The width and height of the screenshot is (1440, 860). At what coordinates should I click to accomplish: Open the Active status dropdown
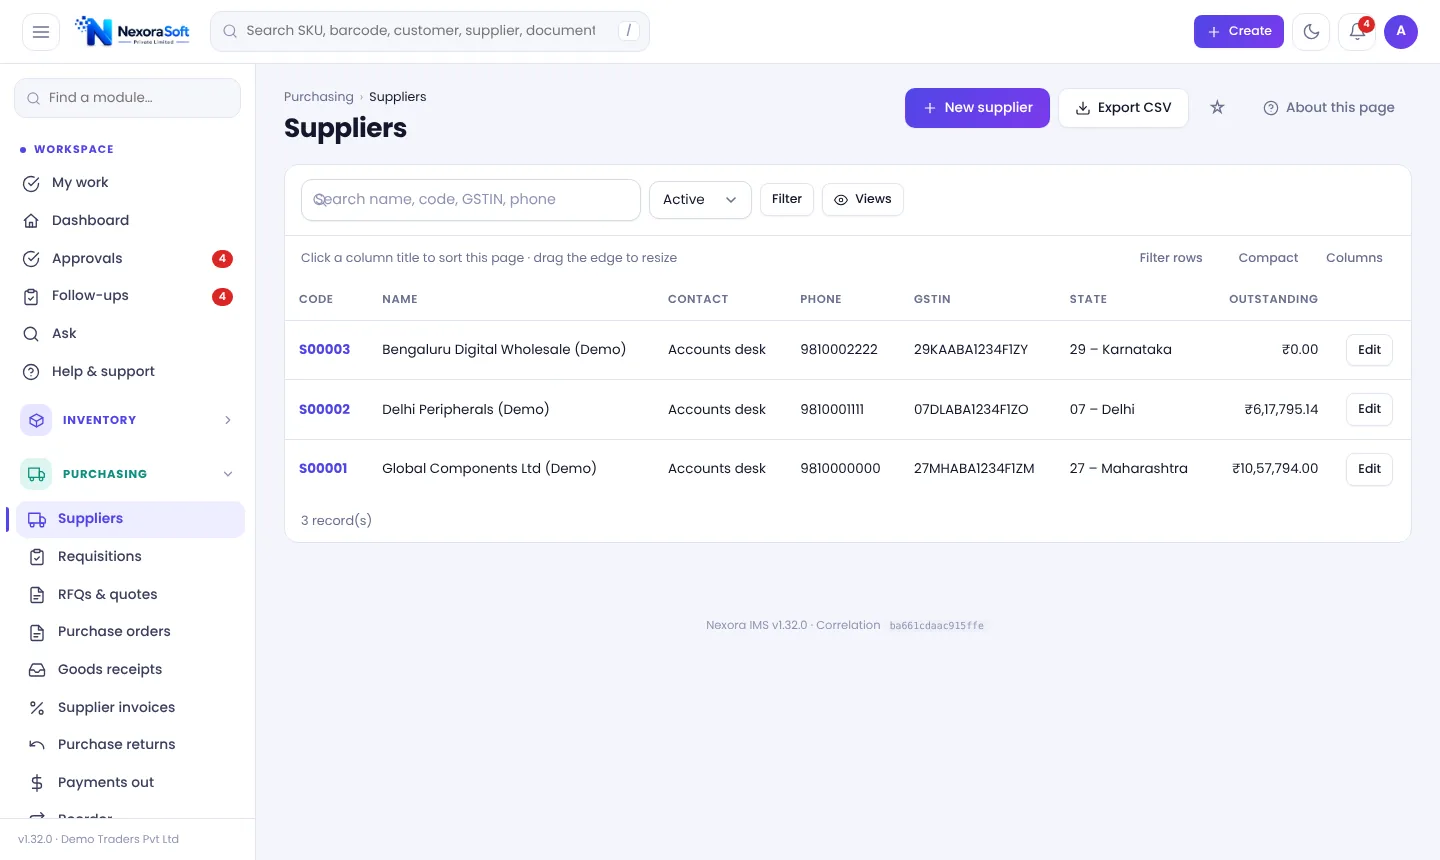(x=700, y=200)
